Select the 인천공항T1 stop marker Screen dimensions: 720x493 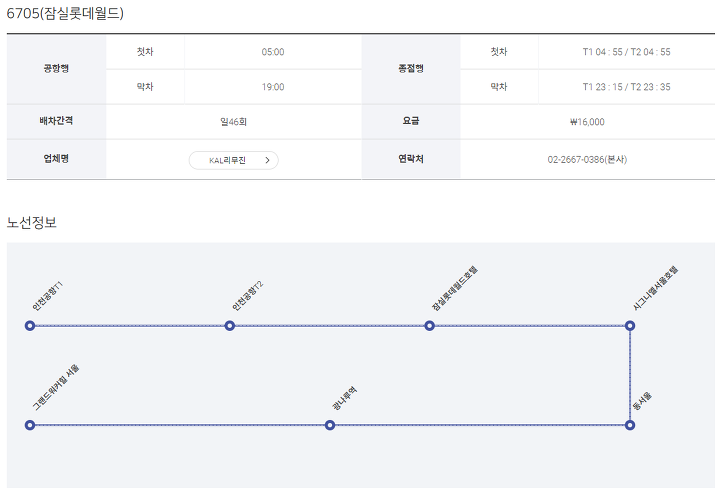pyautogui.click(x=30, y=326)
